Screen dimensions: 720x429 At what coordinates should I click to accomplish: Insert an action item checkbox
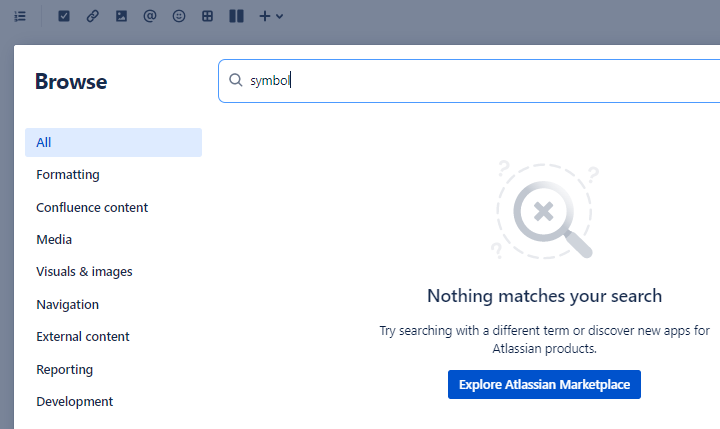coord(64,17)
